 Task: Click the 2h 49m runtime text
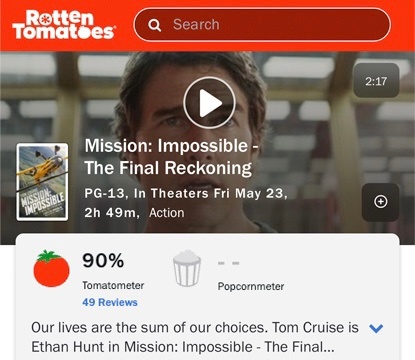click(x=112, y=213)
